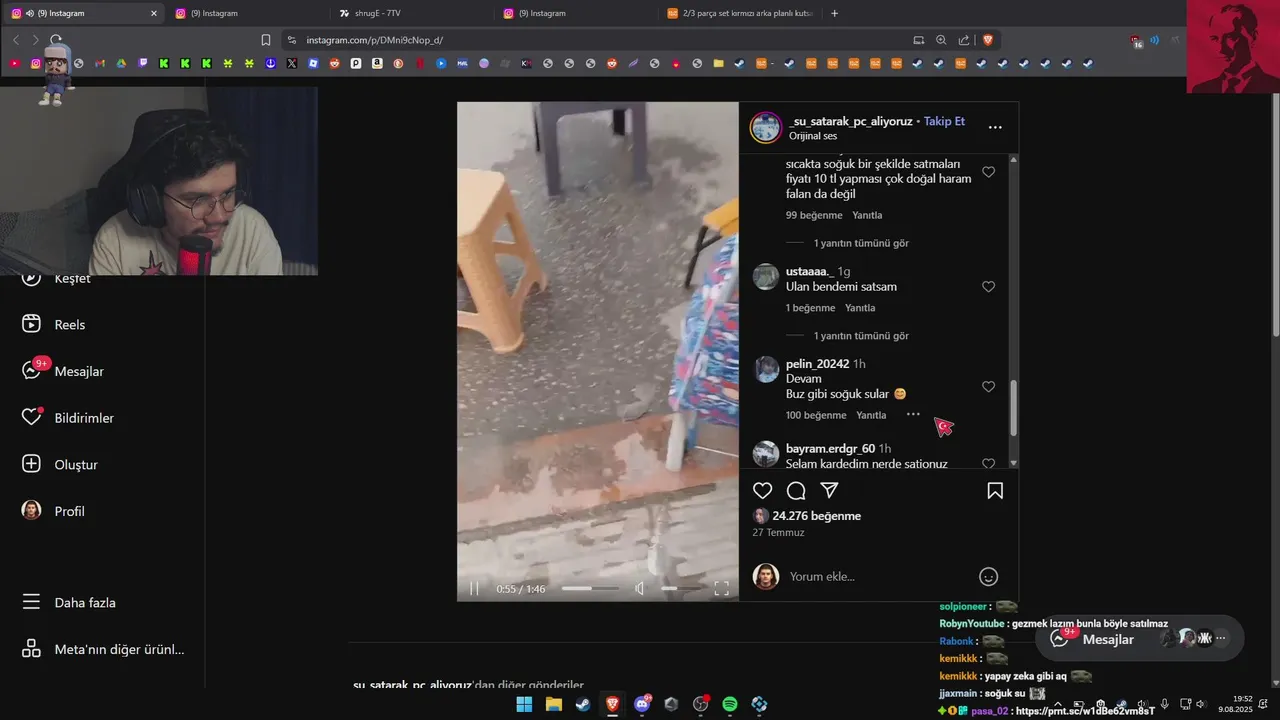Switch to the kırmızı arka planlı kutsa tab
This screenshot has width=1280, height=720.
click(x=742, y=13)
